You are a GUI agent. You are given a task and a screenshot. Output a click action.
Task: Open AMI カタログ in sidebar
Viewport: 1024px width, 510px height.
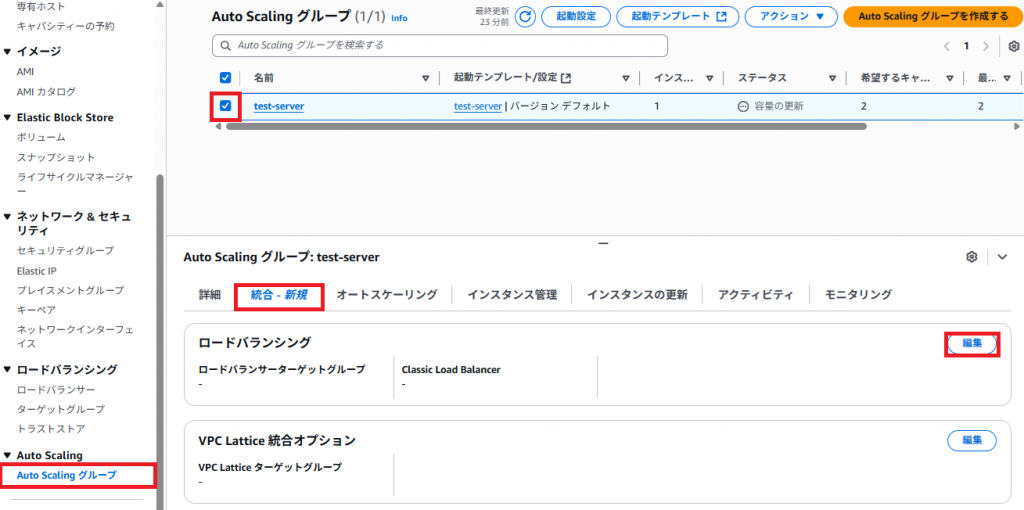46,91
